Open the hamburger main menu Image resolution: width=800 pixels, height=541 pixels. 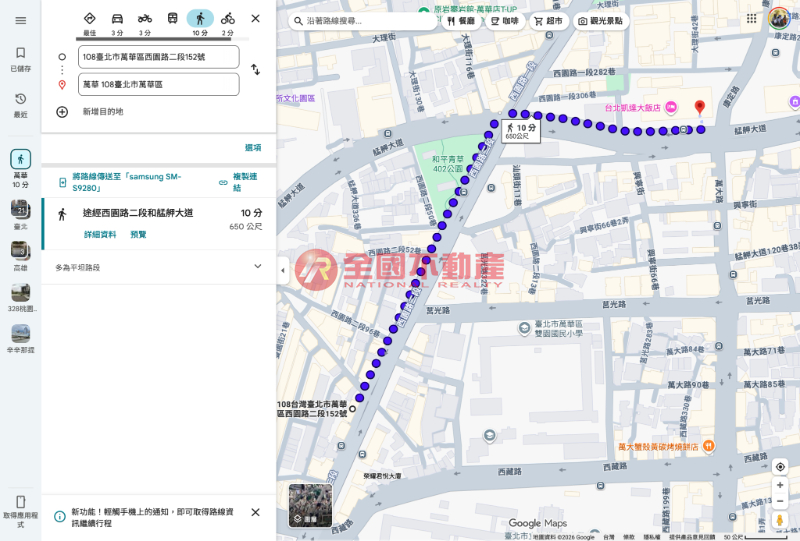tap(20, 20)
